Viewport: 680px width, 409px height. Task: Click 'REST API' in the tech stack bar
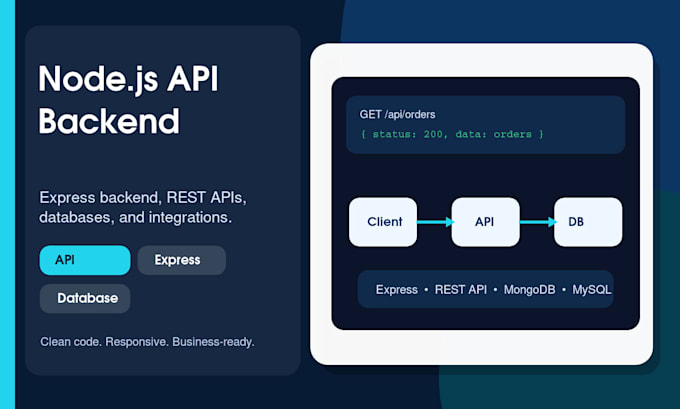(461, 290)
